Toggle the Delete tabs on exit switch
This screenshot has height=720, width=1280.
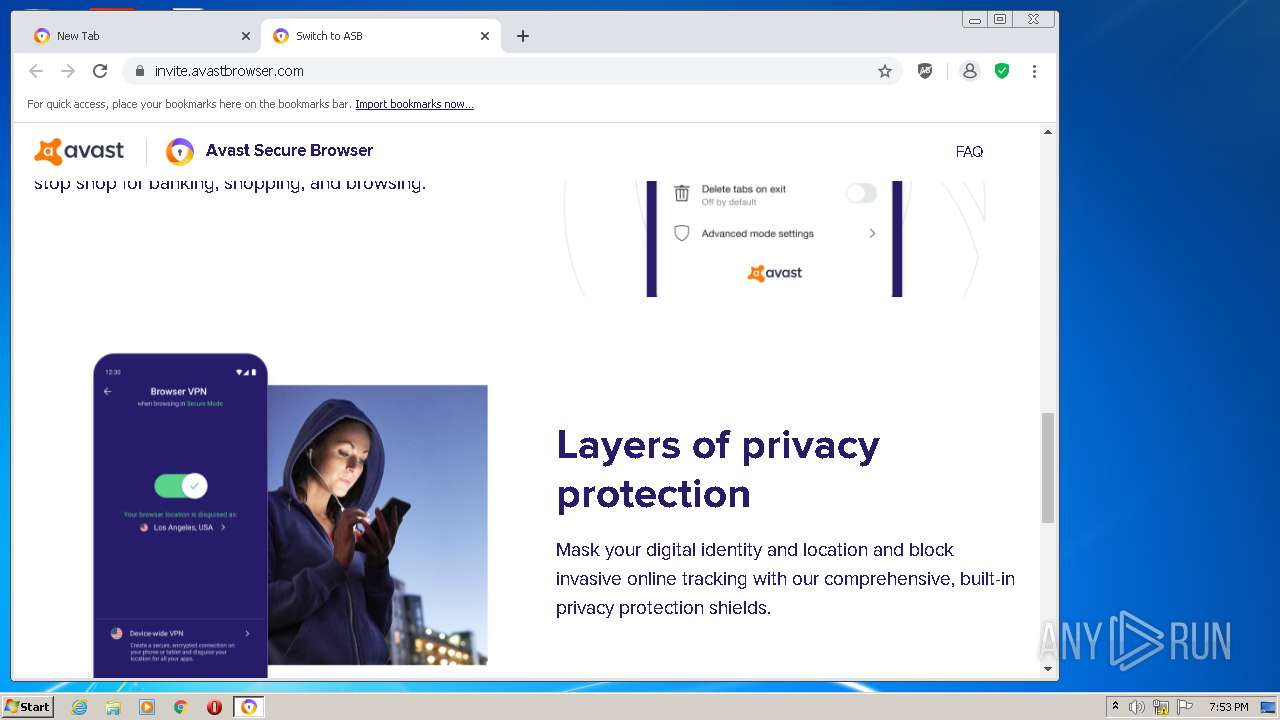click(861, 194)
